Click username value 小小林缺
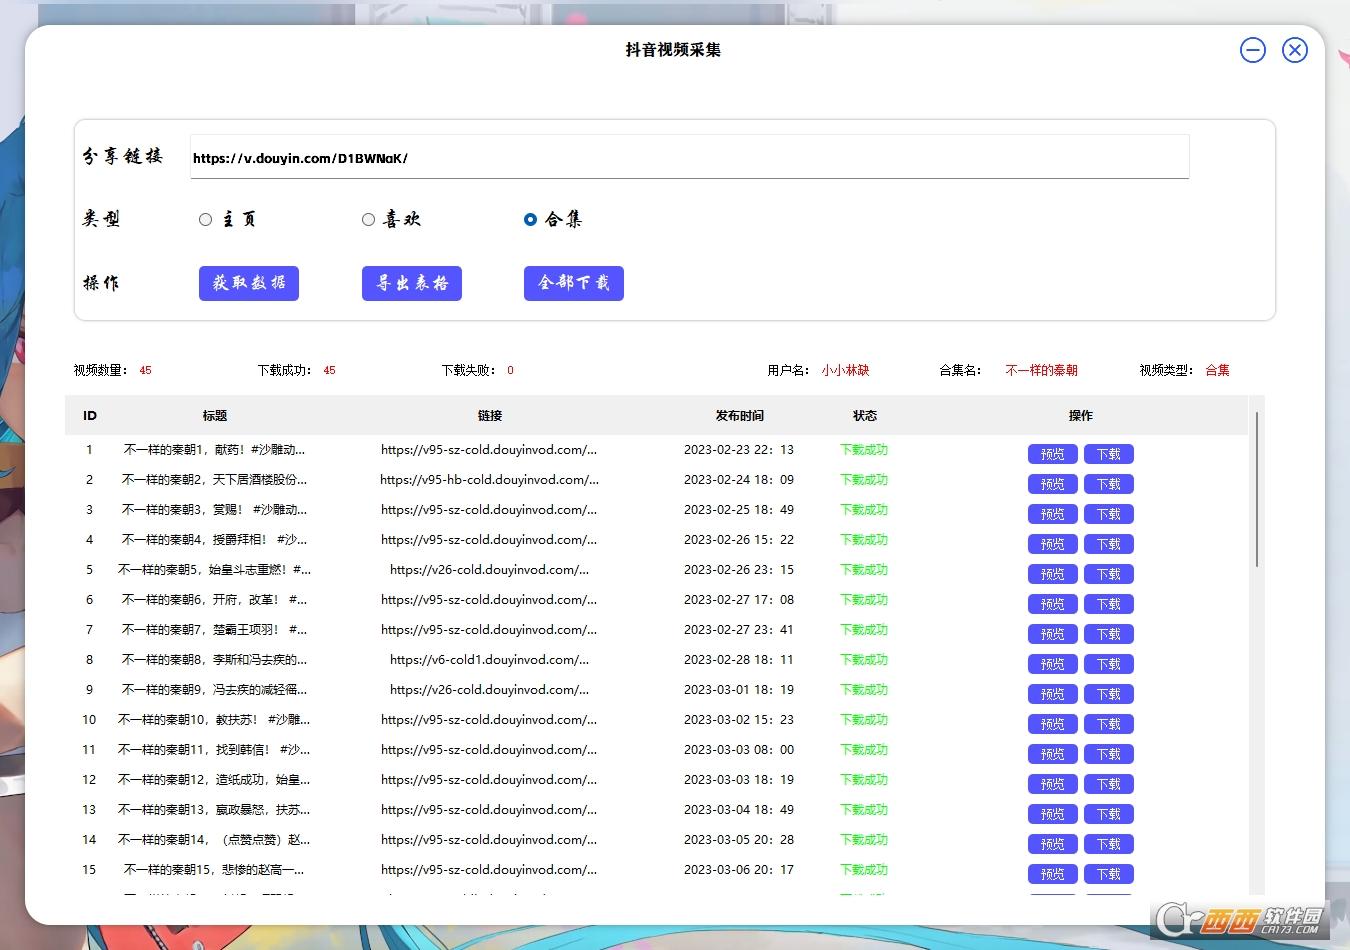The image size is (1350, 950). (846, 371)
